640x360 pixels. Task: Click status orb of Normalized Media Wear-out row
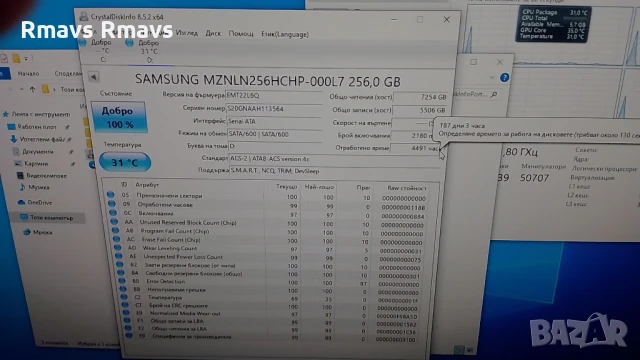pos(126,313)
